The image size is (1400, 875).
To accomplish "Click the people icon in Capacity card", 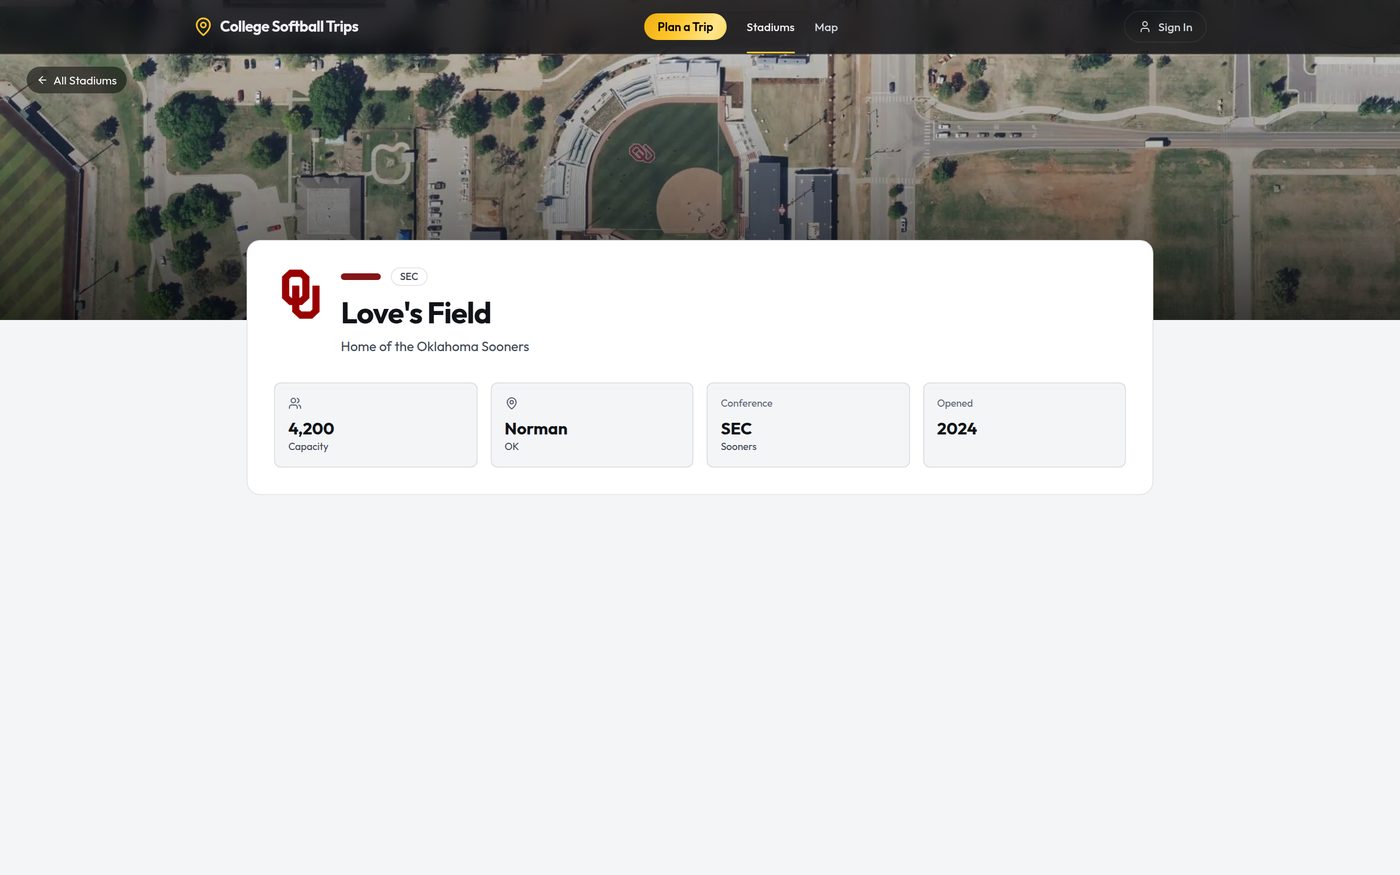I will tap(295, 403).
